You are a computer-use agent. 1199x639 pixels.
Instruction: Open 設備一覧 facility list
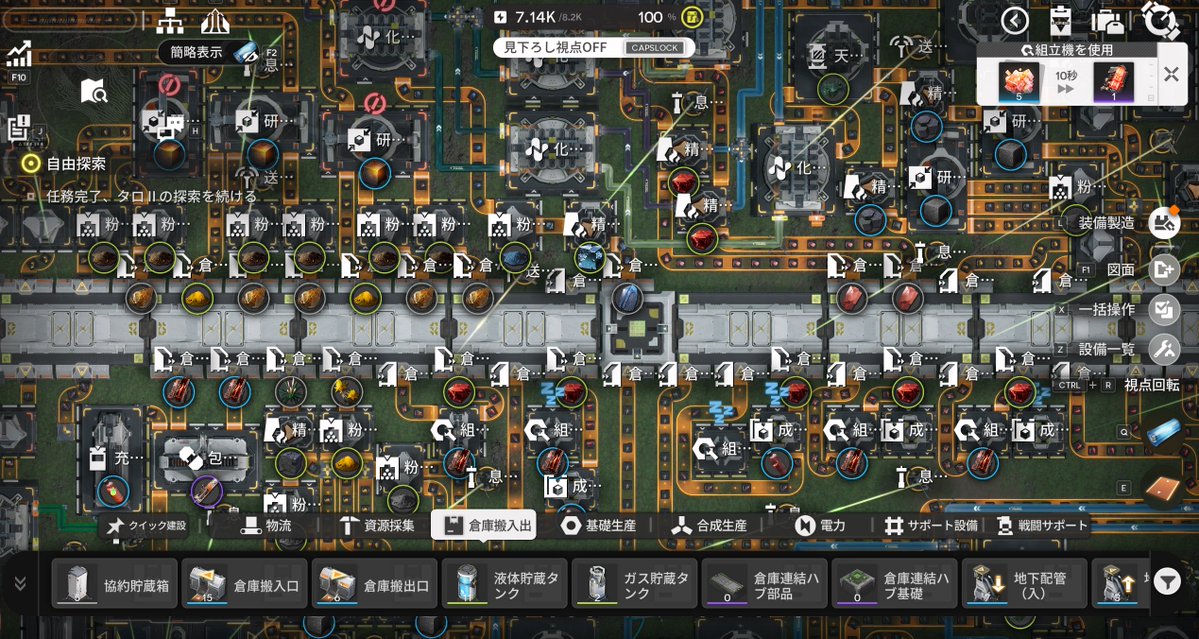point(1164,349)
